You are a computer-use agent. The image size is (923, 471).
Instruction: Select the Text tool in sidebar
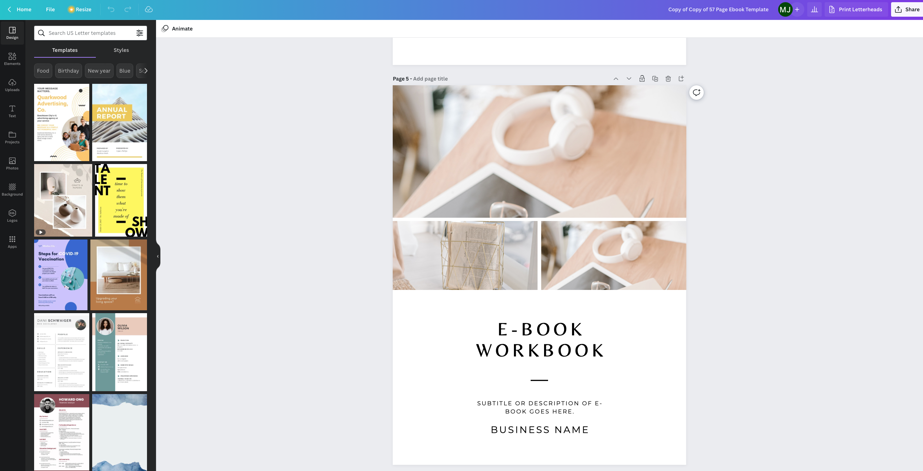tap(12, 111)
